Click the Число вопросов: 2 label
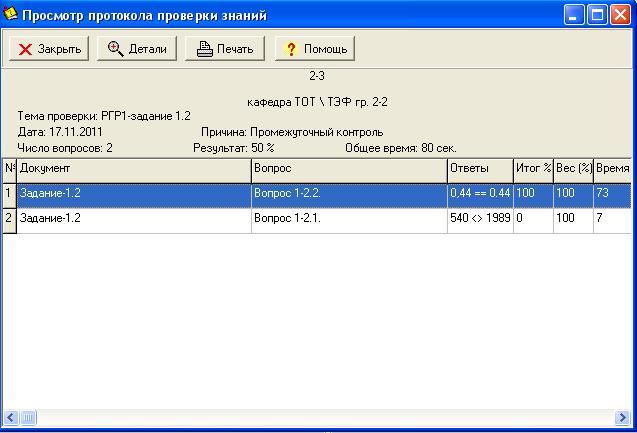 65,148
